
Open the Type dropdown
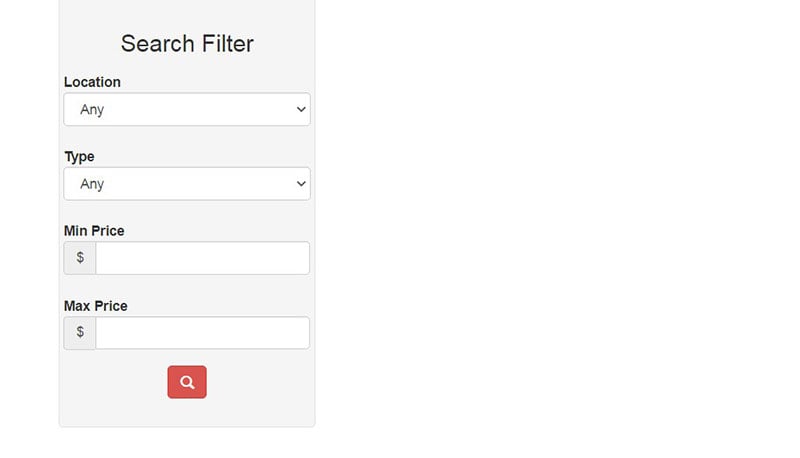point(187,184)
